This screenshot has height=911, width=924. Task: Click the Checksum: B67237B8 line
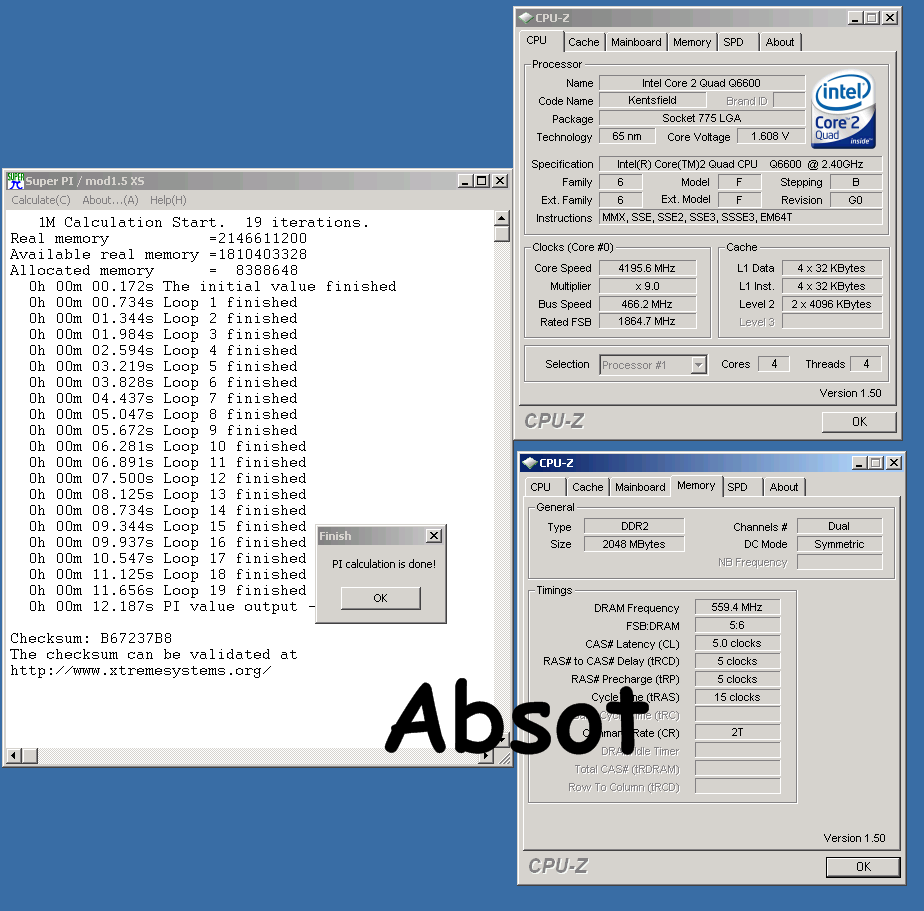[91, 639]
